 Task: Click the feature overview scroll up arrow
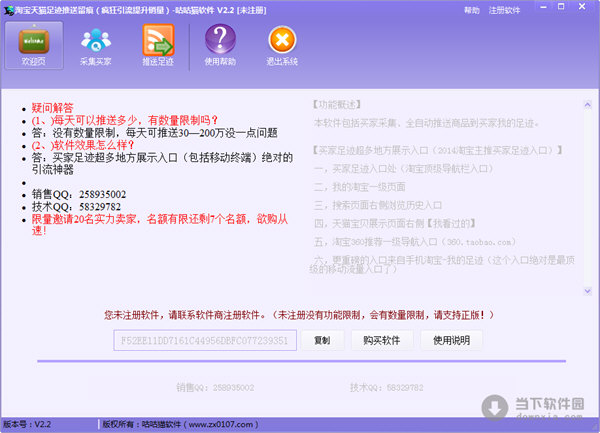[587, 104]
